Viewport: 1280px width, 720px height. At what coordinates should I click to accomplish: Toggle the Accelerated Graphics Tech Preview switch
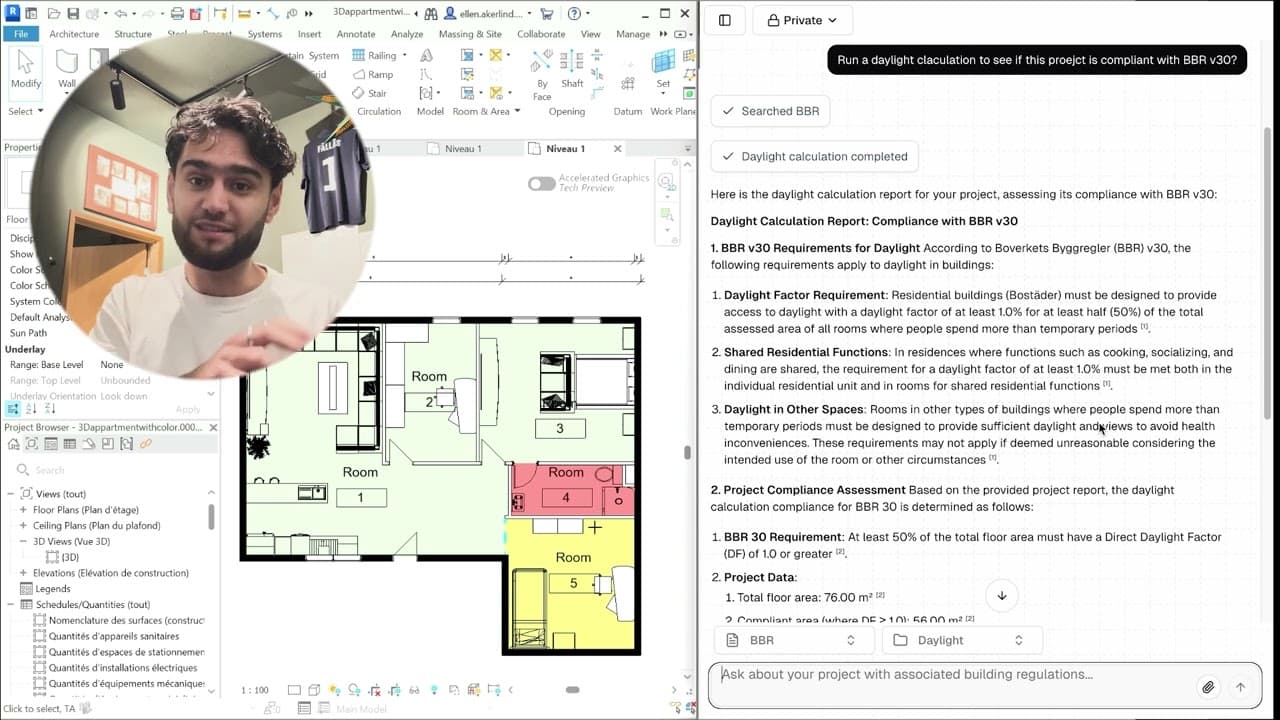(541, 183)
